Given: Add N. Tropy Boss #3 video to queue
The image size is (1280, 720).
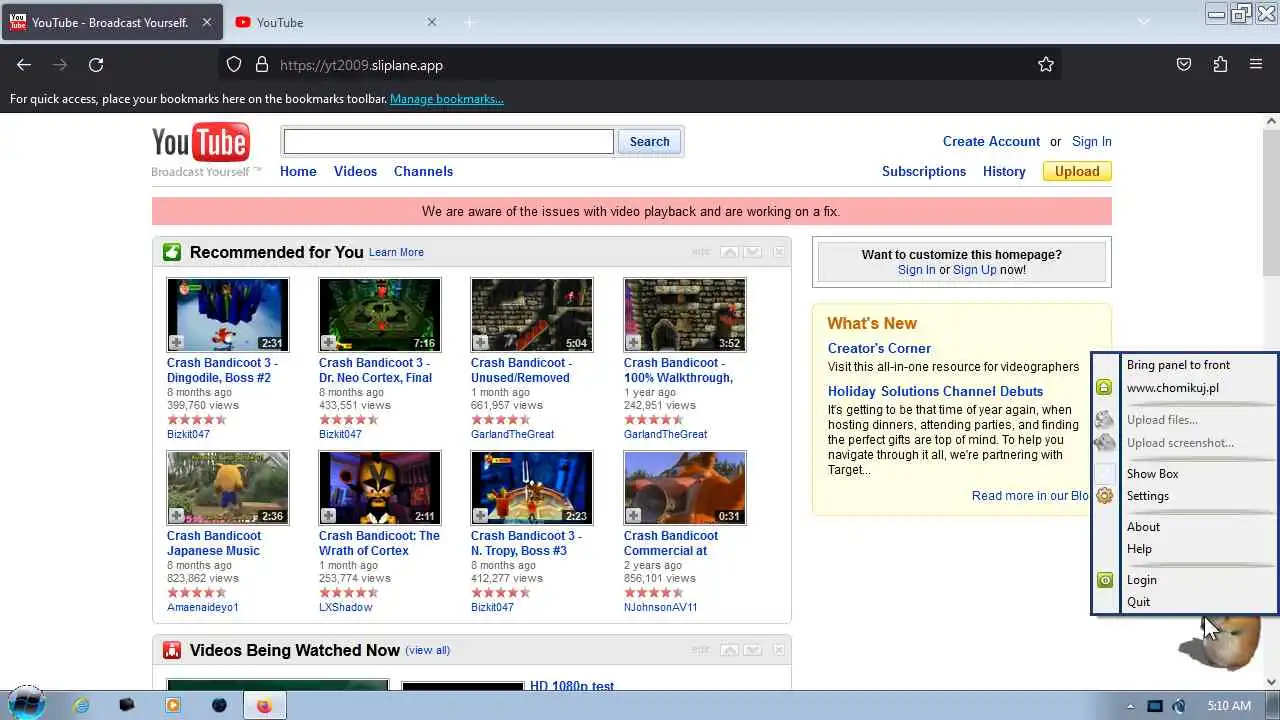Looking at the screenshot, I should [481, 516].
